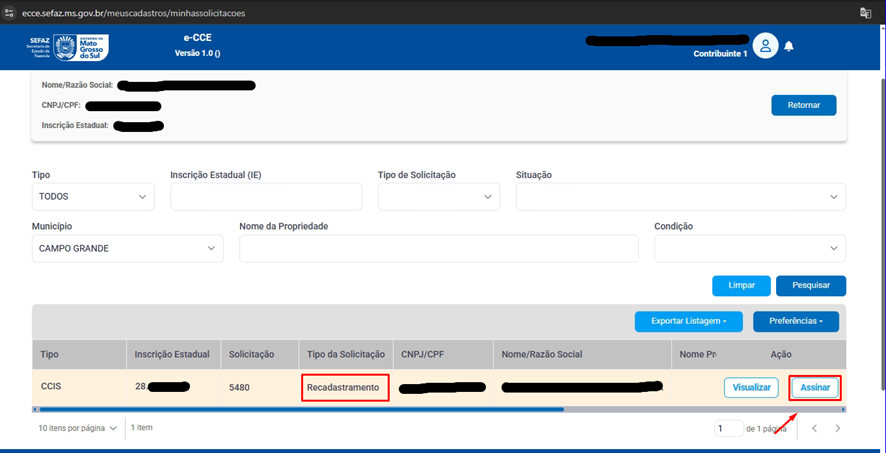Screen dimensions: 886x453
Task: Click the Nome da Propriedade input field
Action: (438, 248)
